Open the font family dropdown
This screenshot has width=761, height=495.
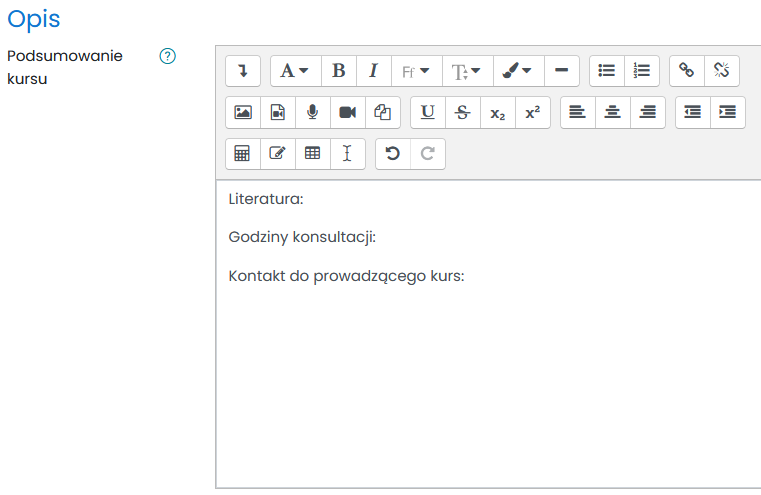[415, 71]
